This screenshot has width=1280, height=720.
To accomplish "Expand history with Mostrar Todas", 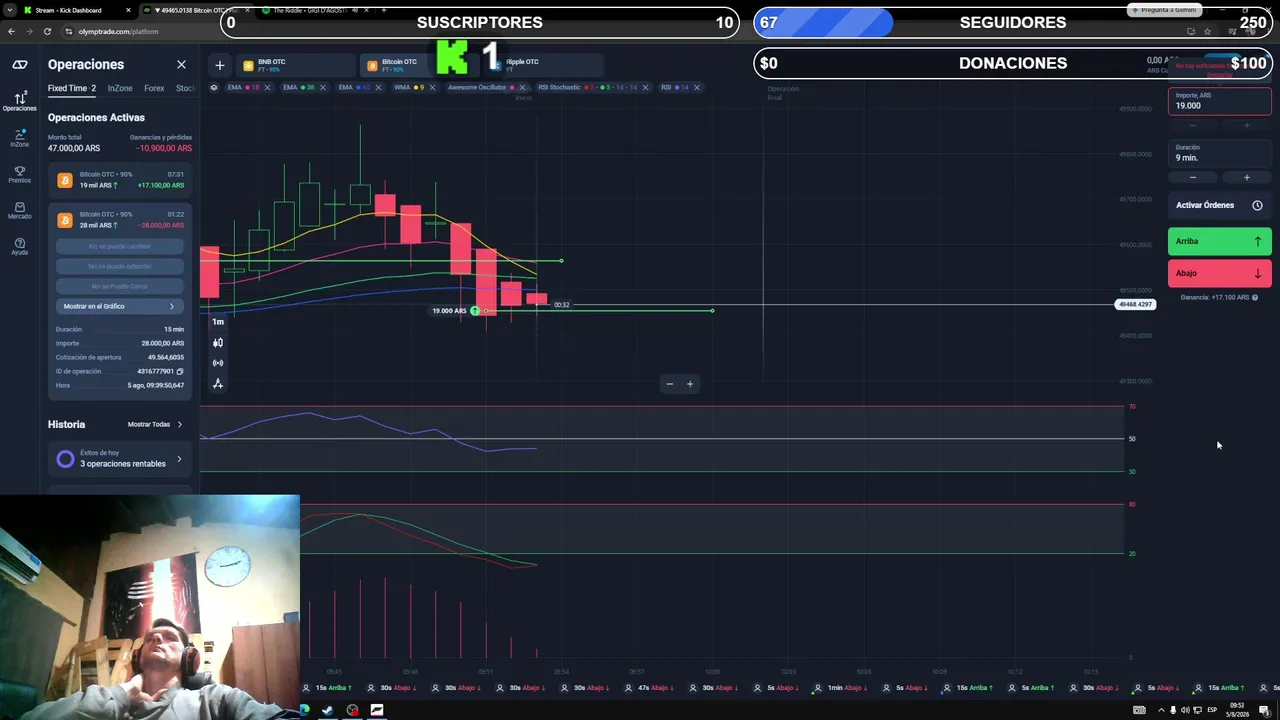I will pos(155,424).
